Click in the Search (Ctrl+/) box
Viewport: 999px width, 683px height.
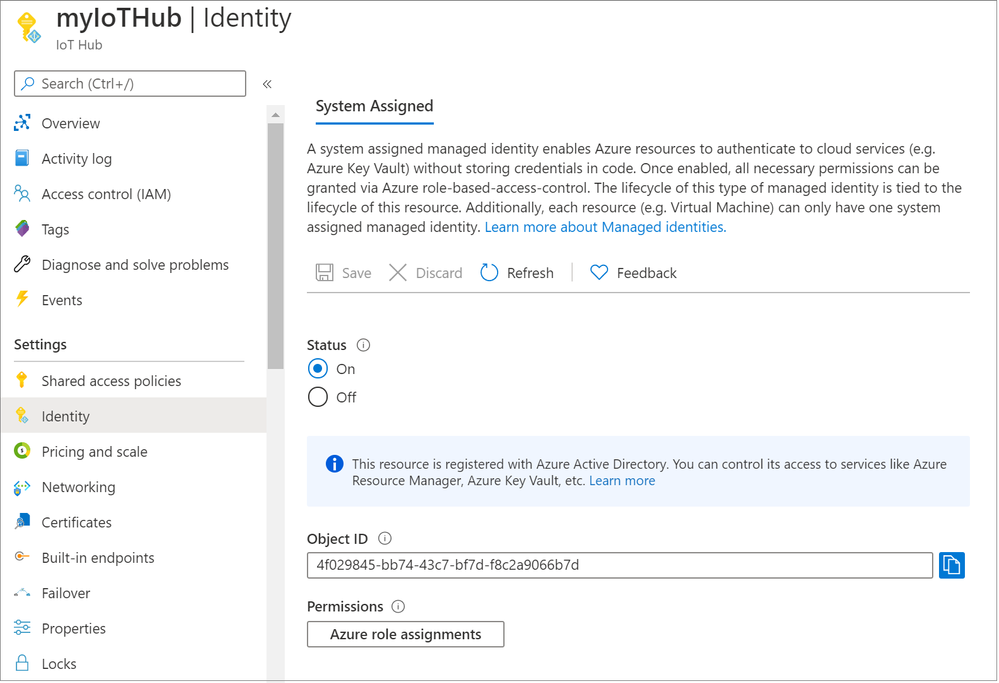130,83
